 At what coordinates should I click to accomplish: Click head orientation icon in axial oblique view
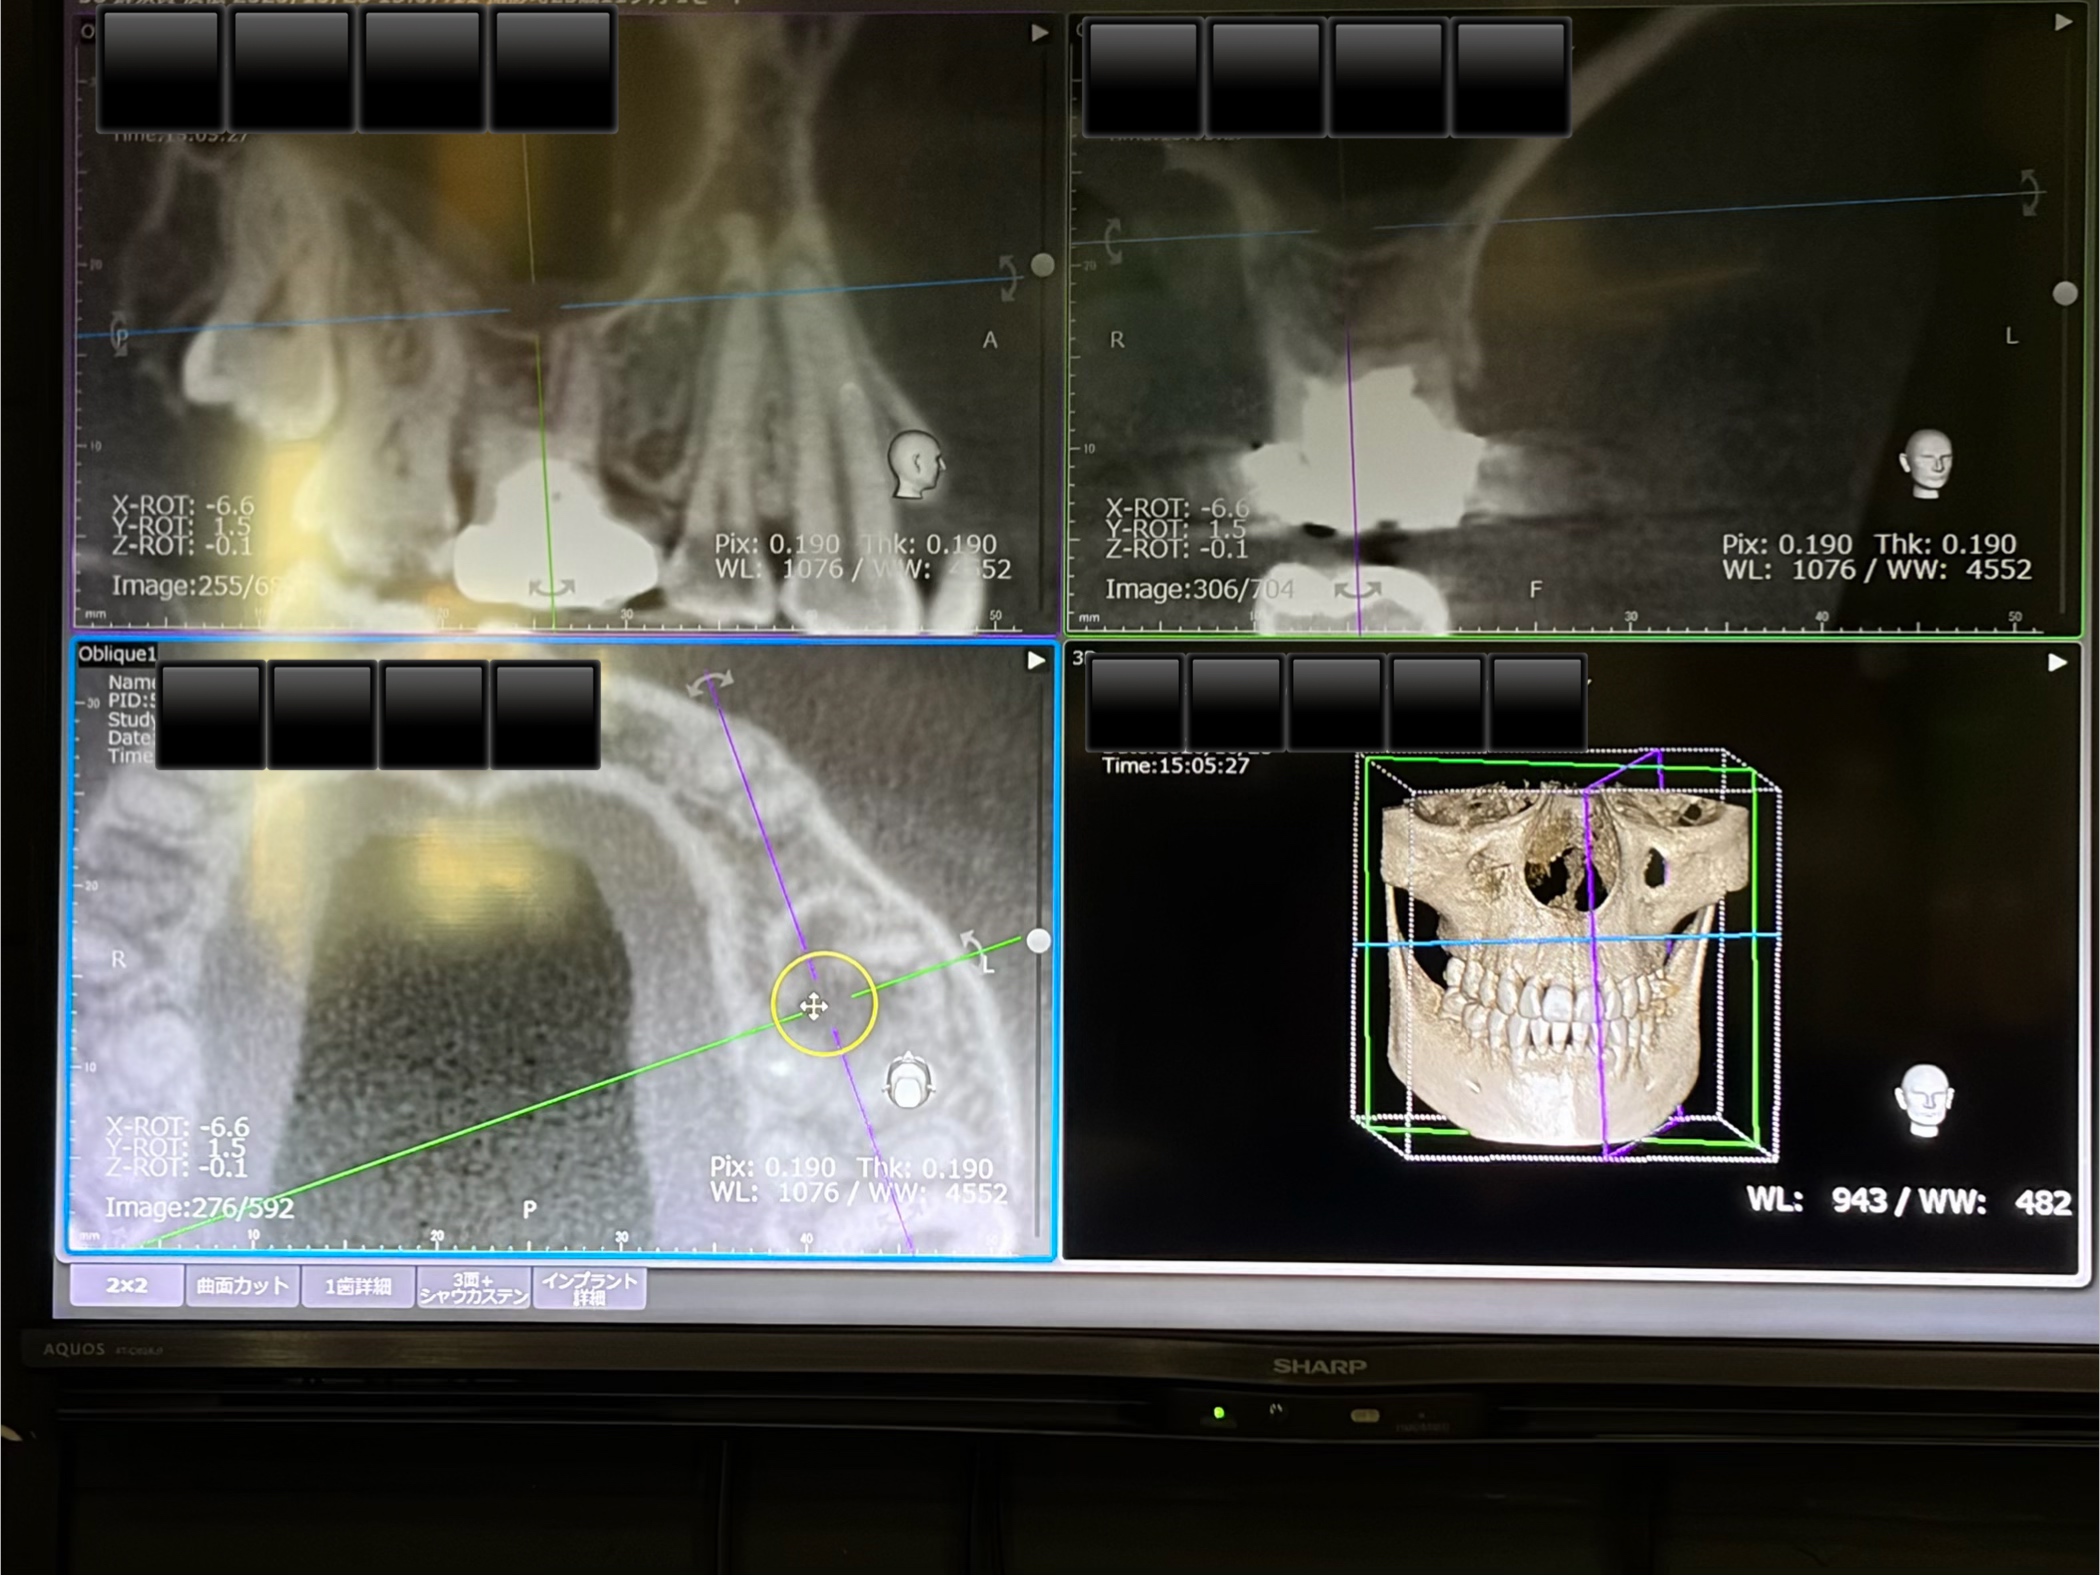tap(907, 1080)
